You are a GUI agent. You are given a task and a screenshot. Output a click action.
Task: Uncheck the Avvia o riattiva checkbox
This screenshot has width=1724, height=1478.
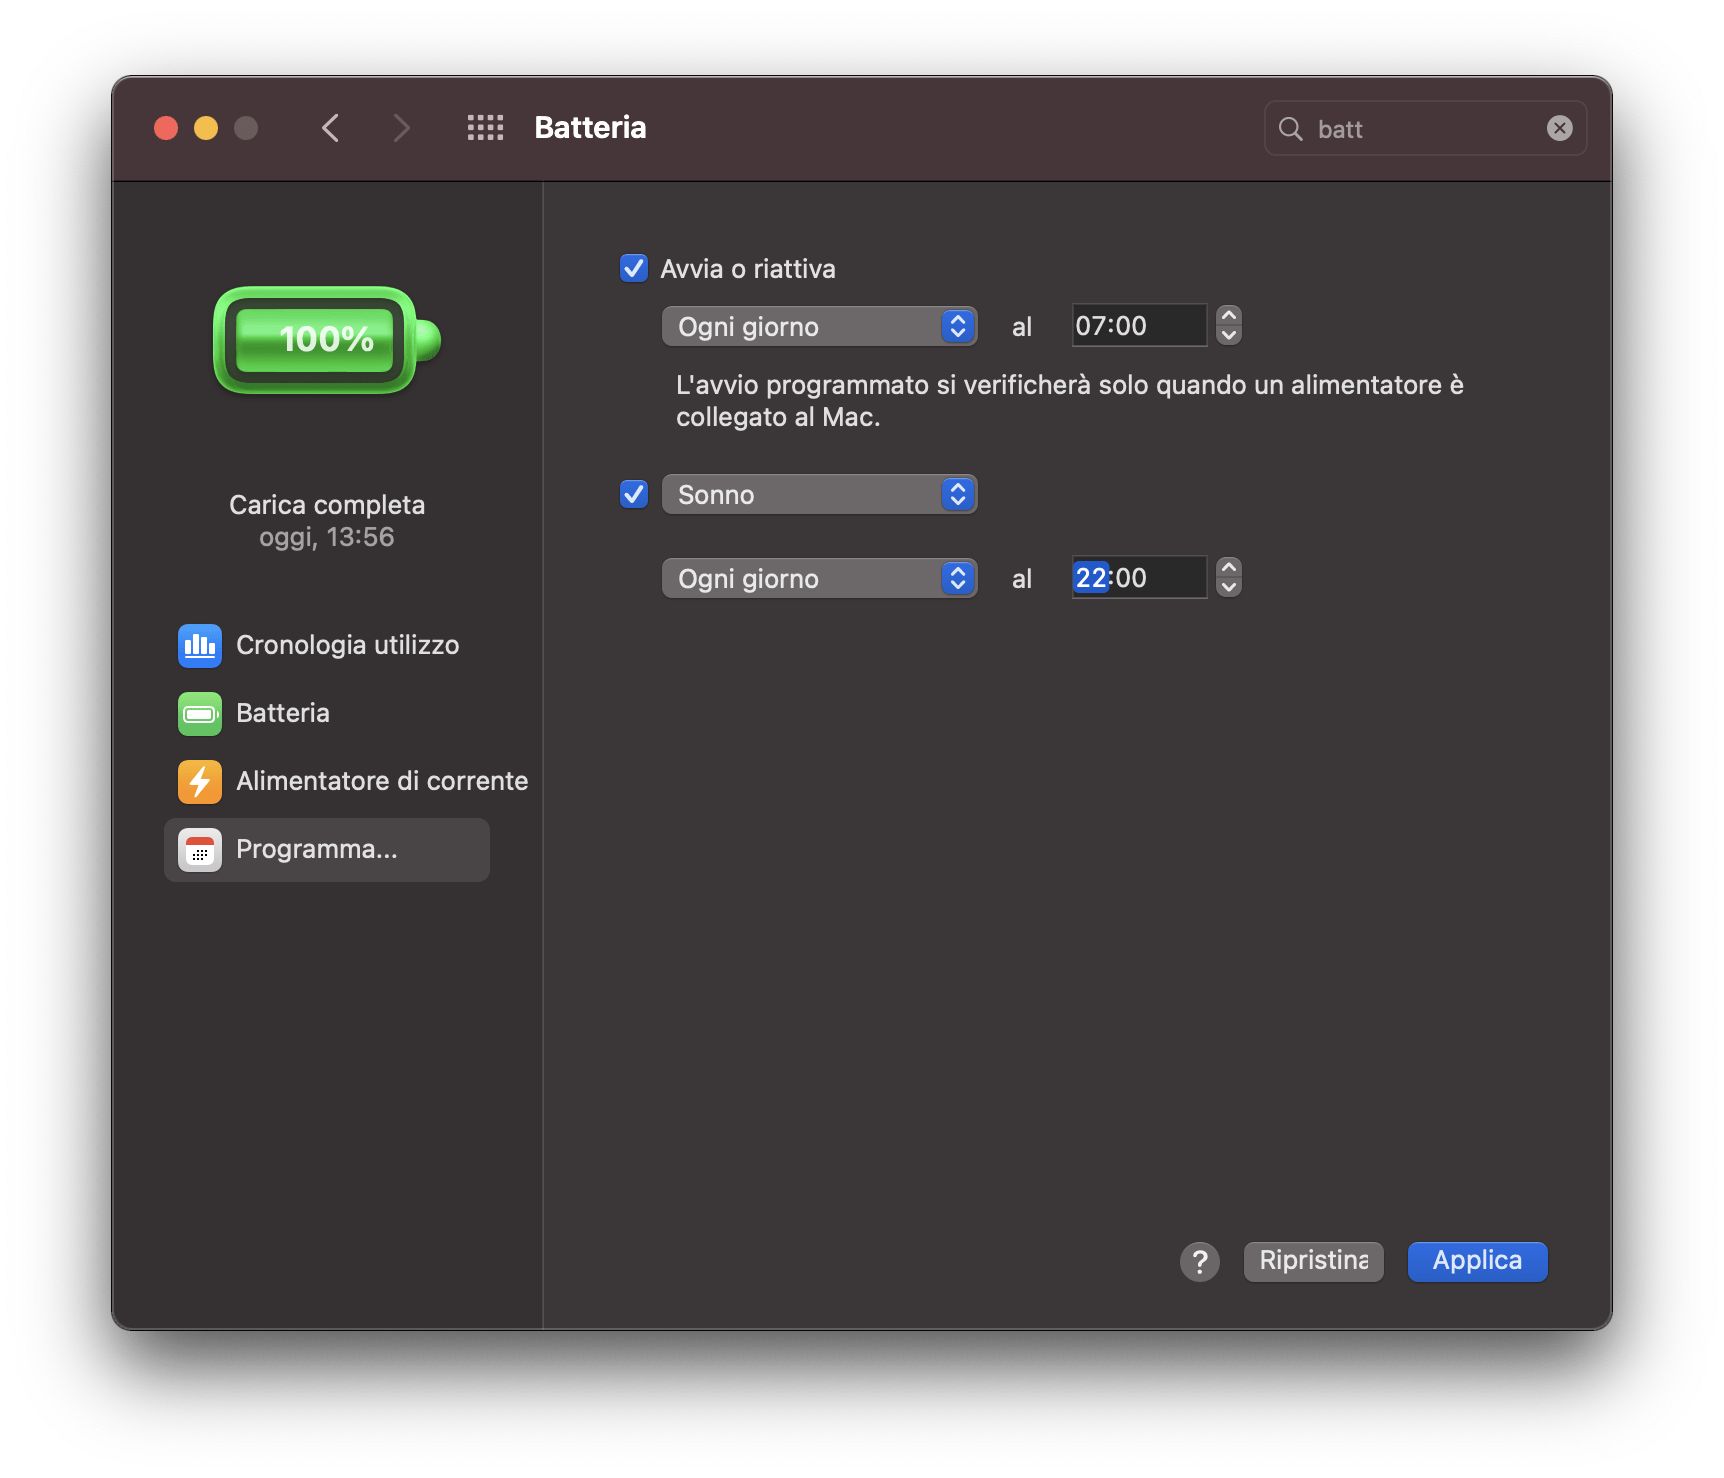pos(634,268)
